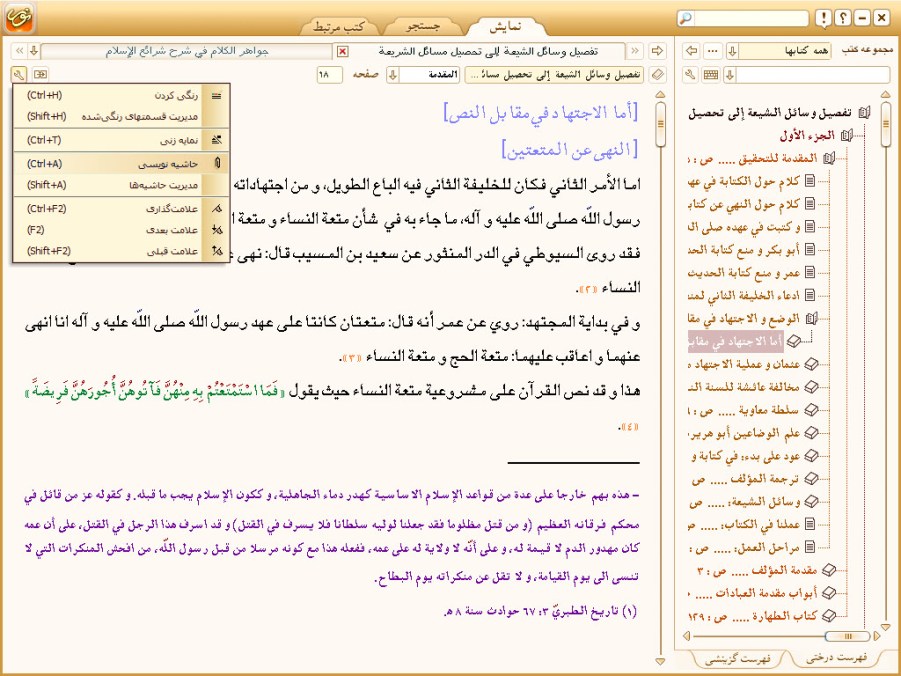Click the double chevron right of the book tabs
Viewport: 901px width, 676px height.
coord(635,51)
